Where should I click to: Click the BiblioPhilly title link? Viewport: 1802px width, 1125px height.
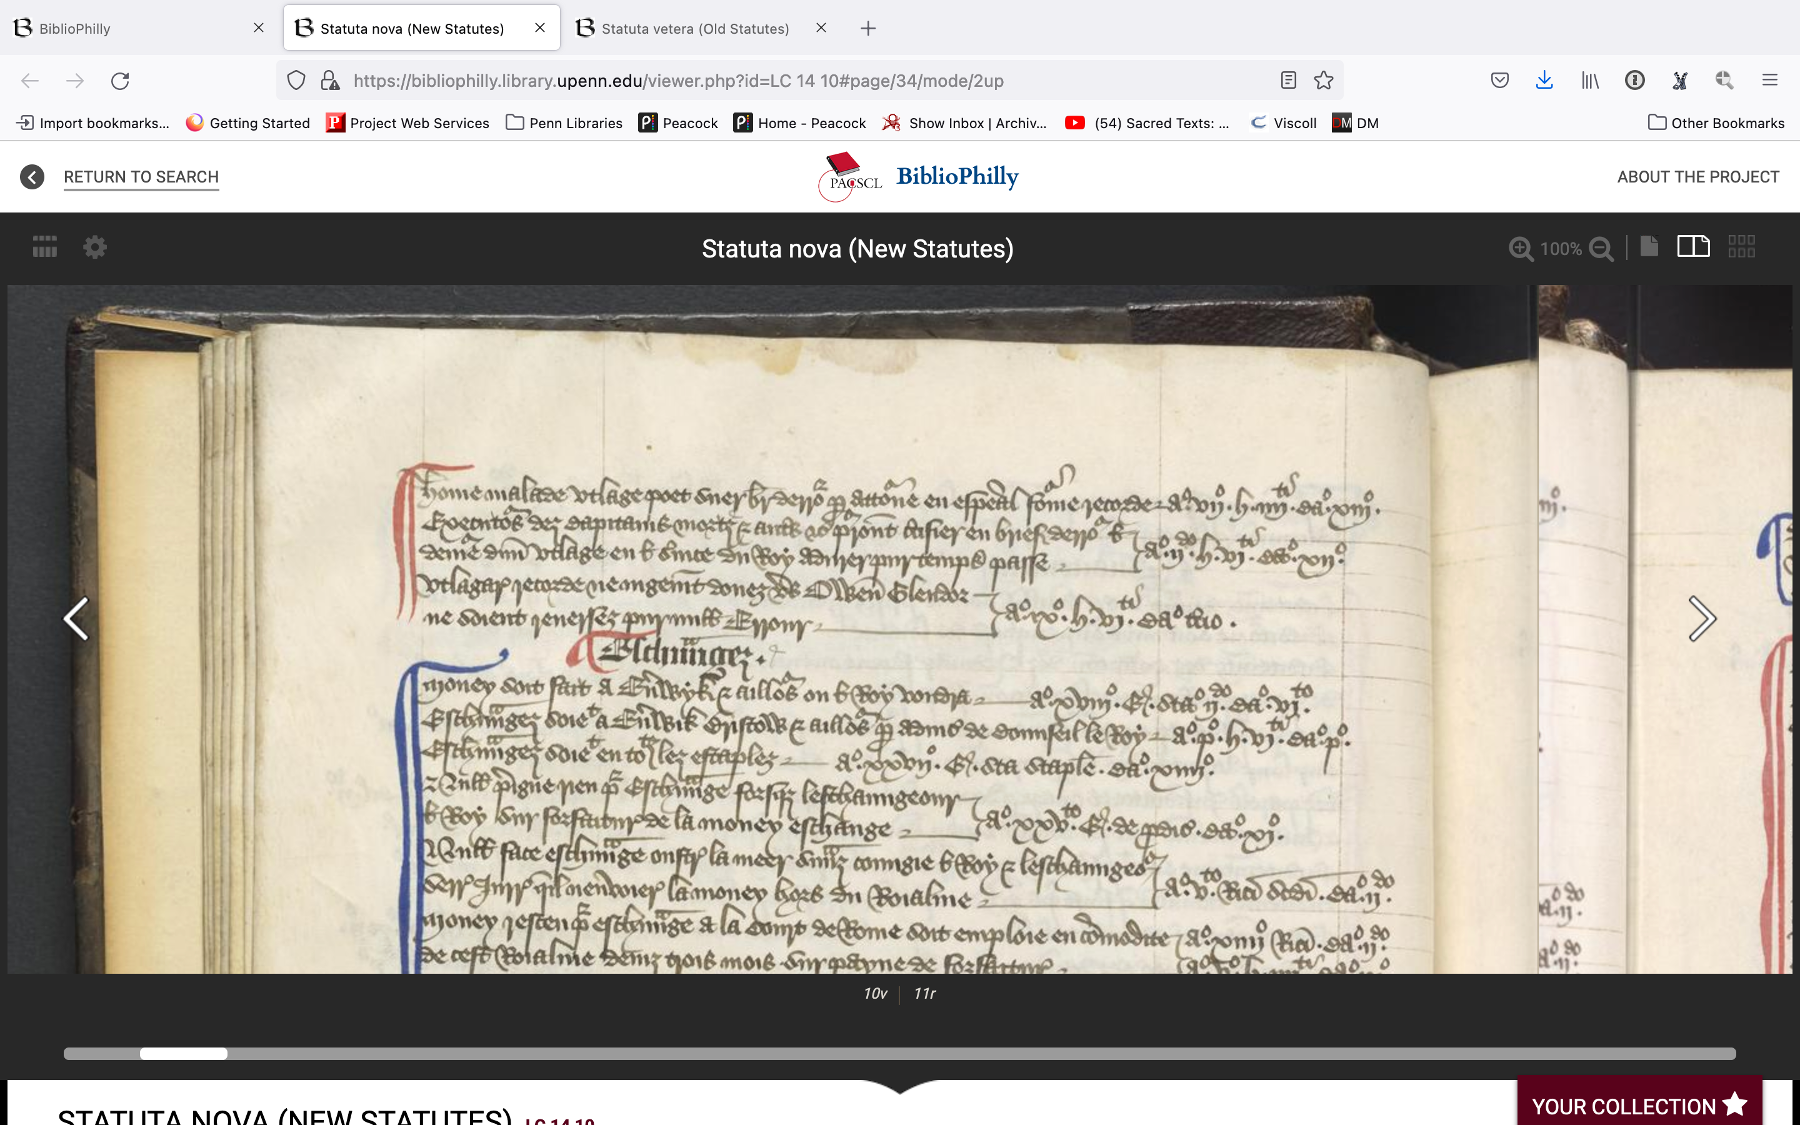pos(957,176)
